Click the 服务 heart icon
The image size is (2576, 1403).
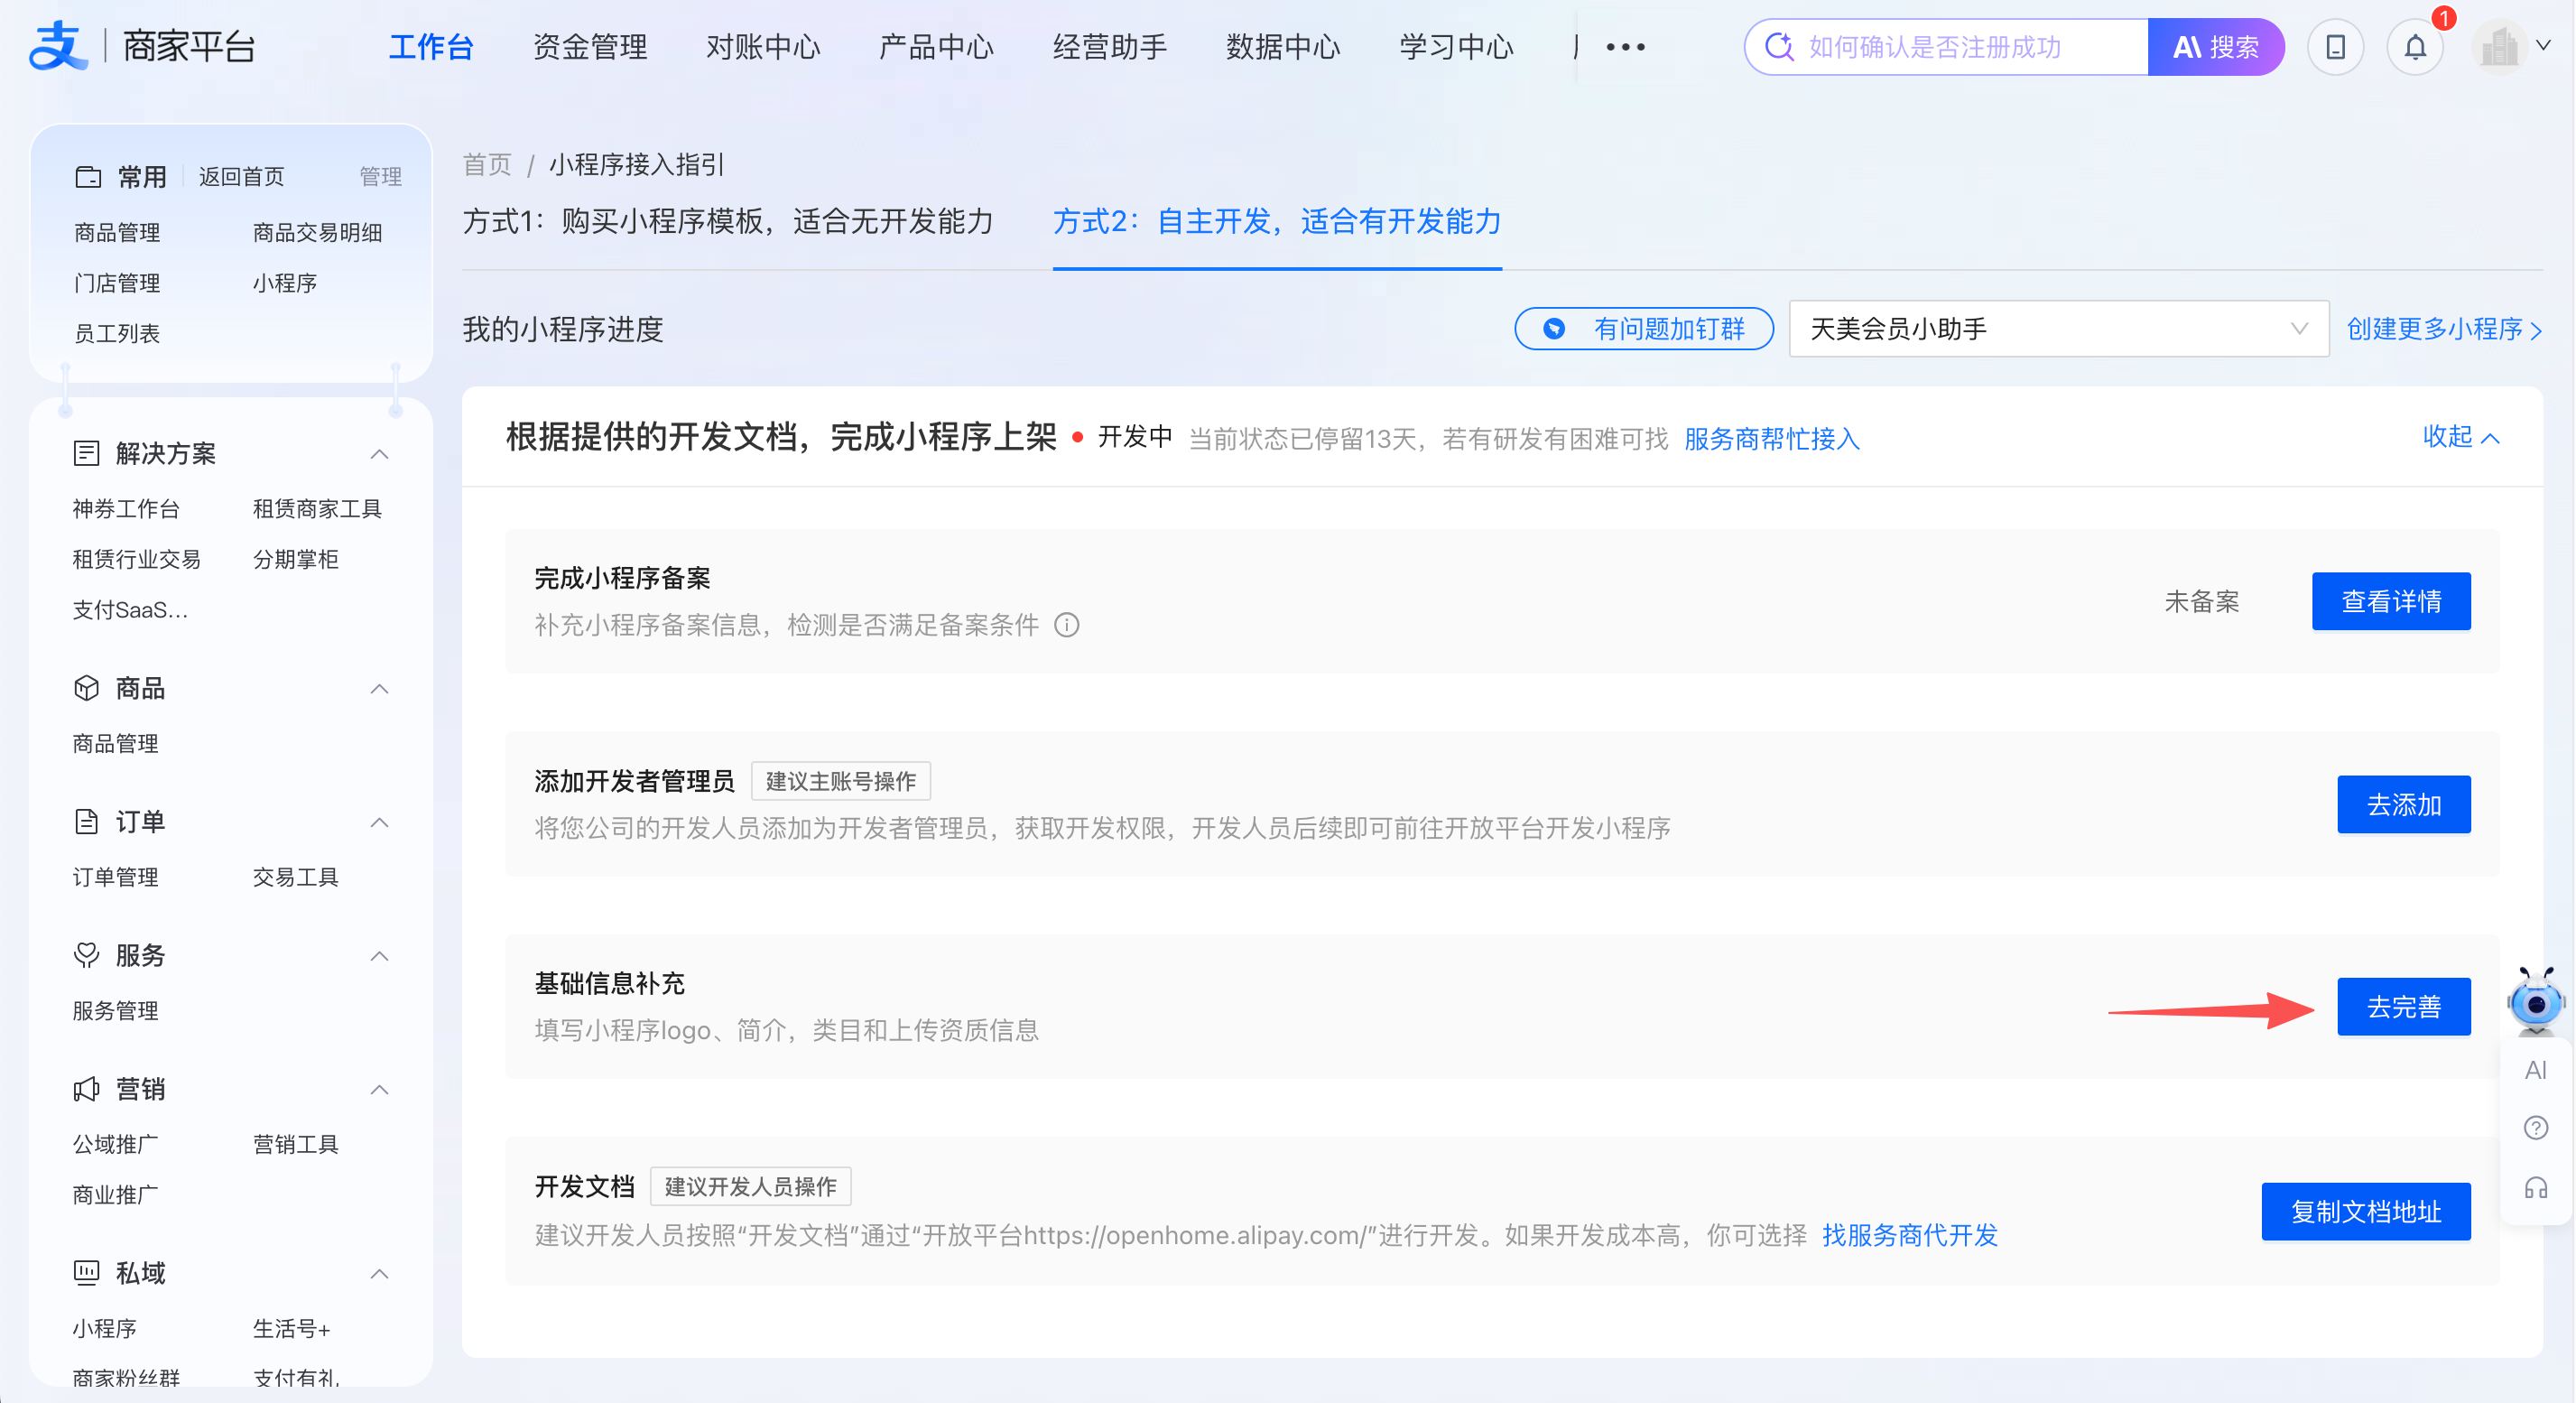(87, 956)
